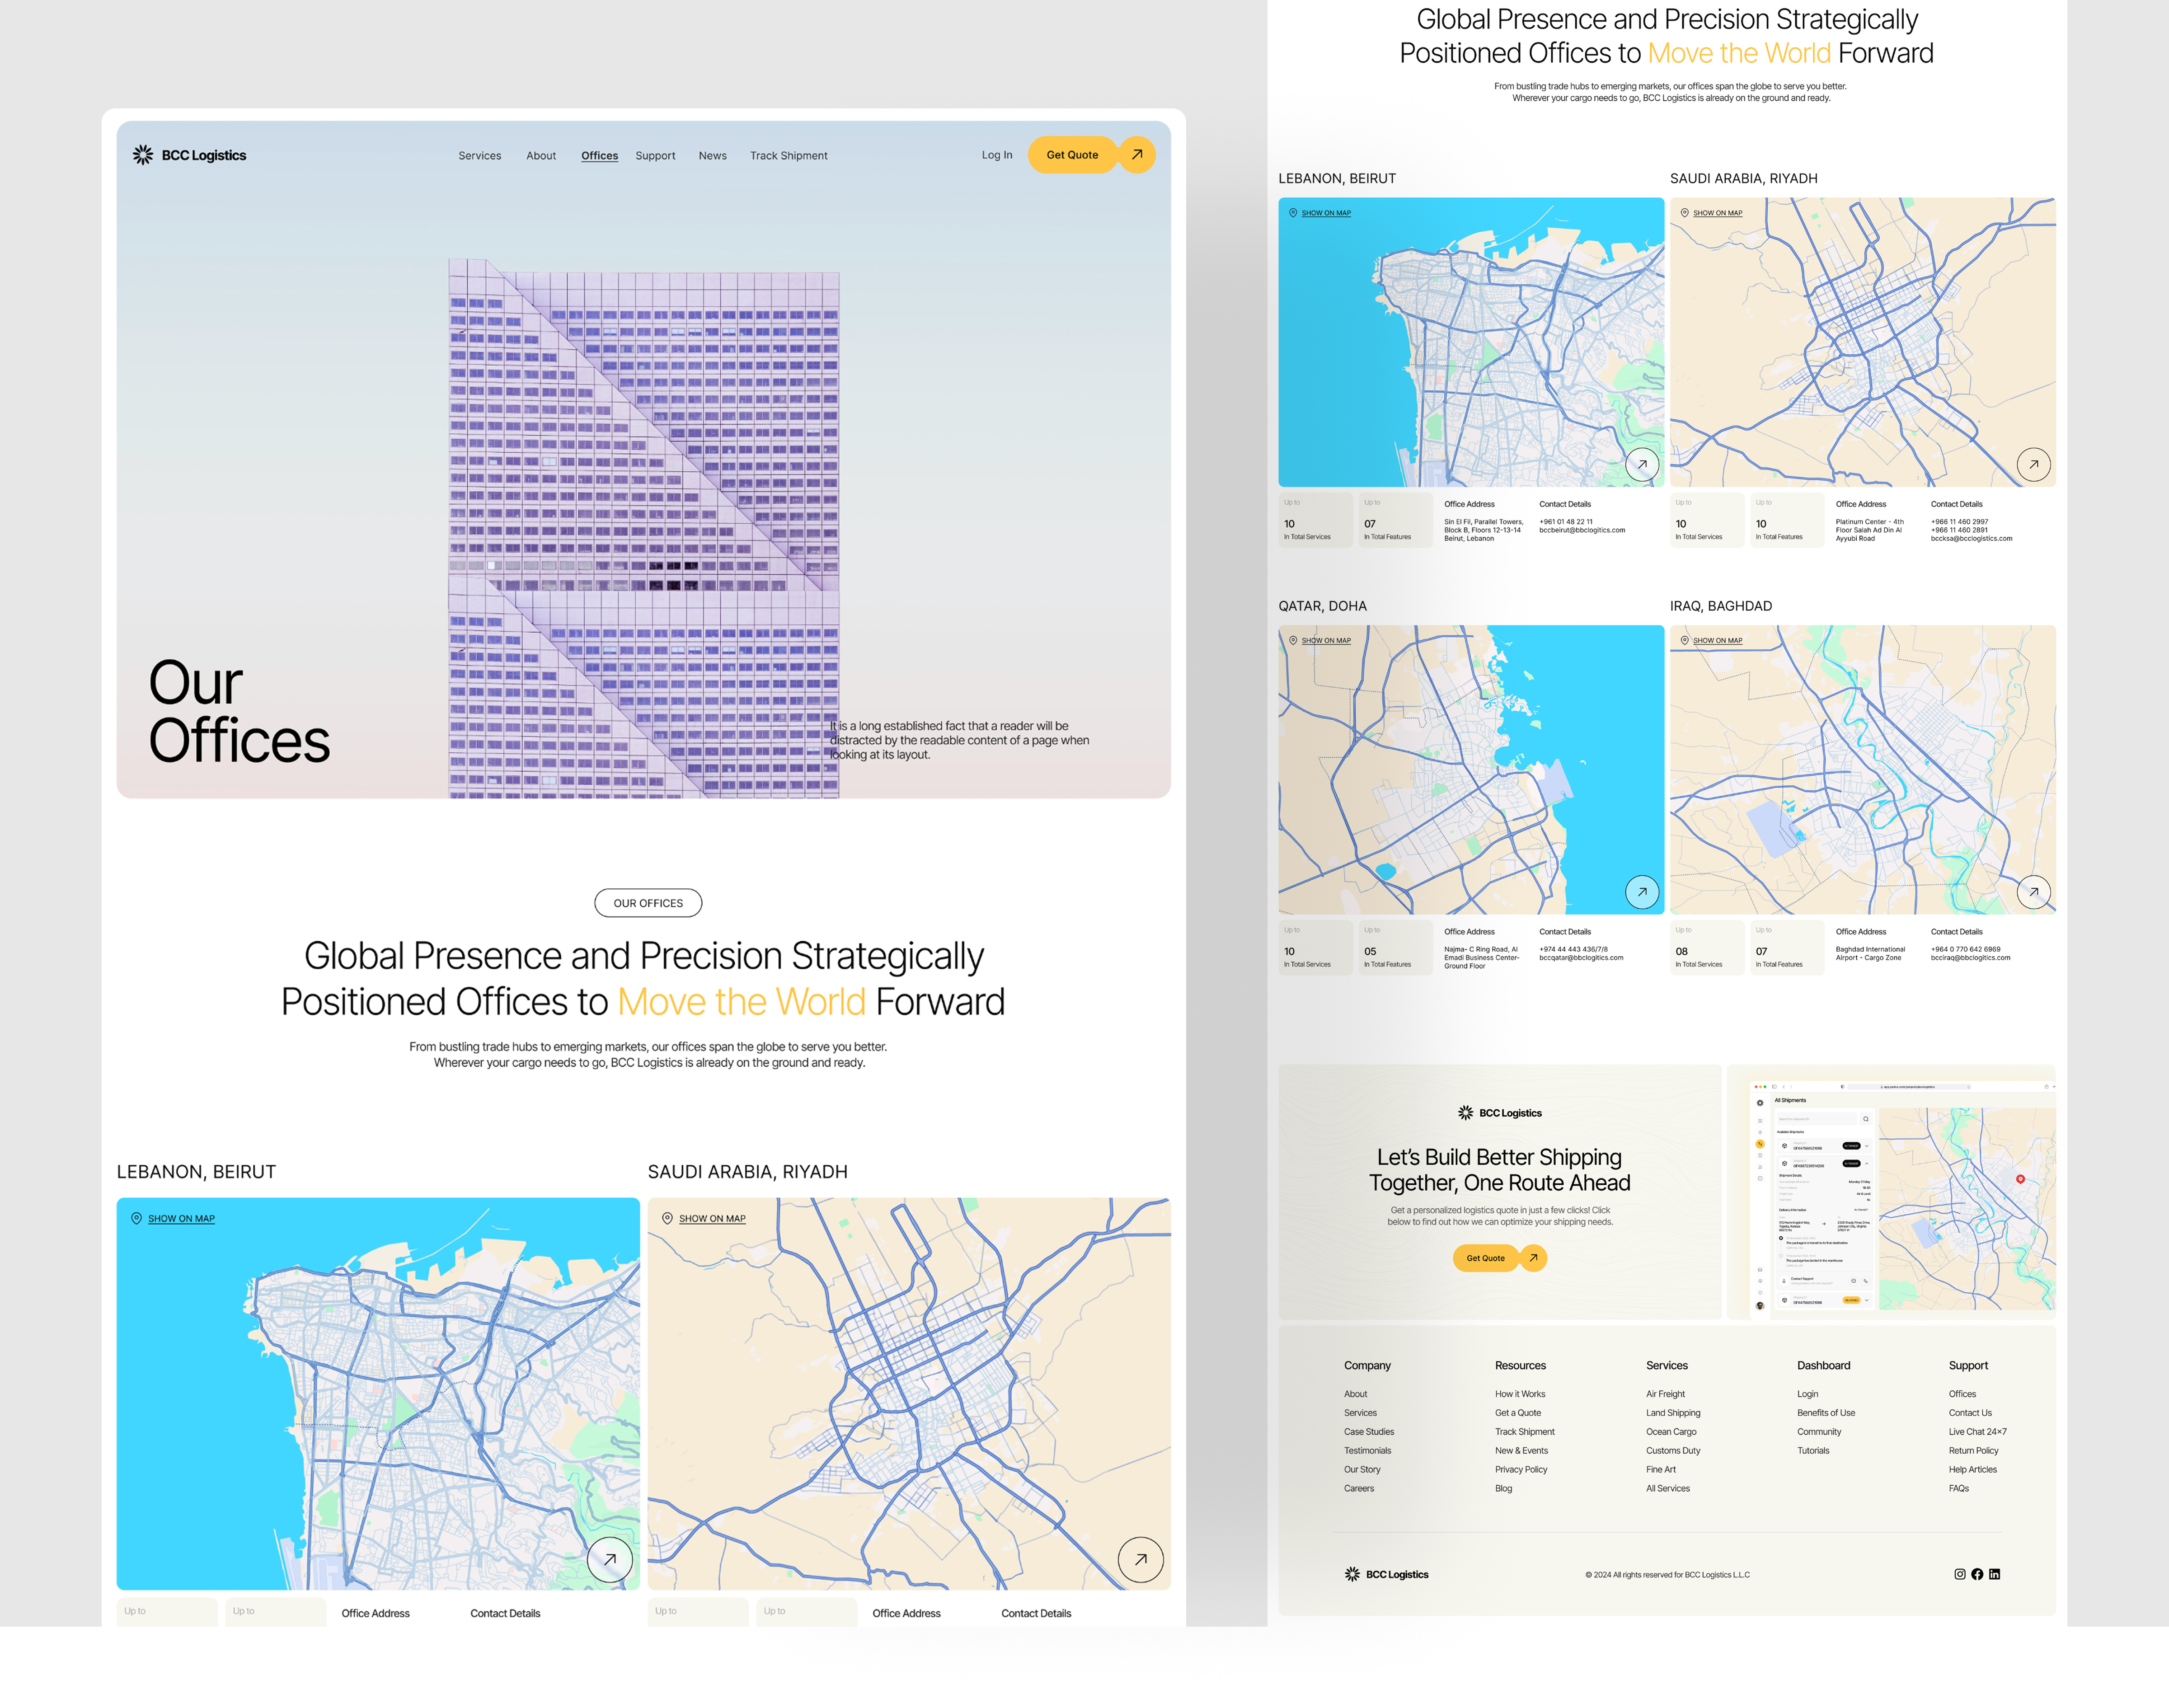Open Privacy Policy from the footer
This screenshot has width=2169, height=1708.
tap(1521, 1469)
